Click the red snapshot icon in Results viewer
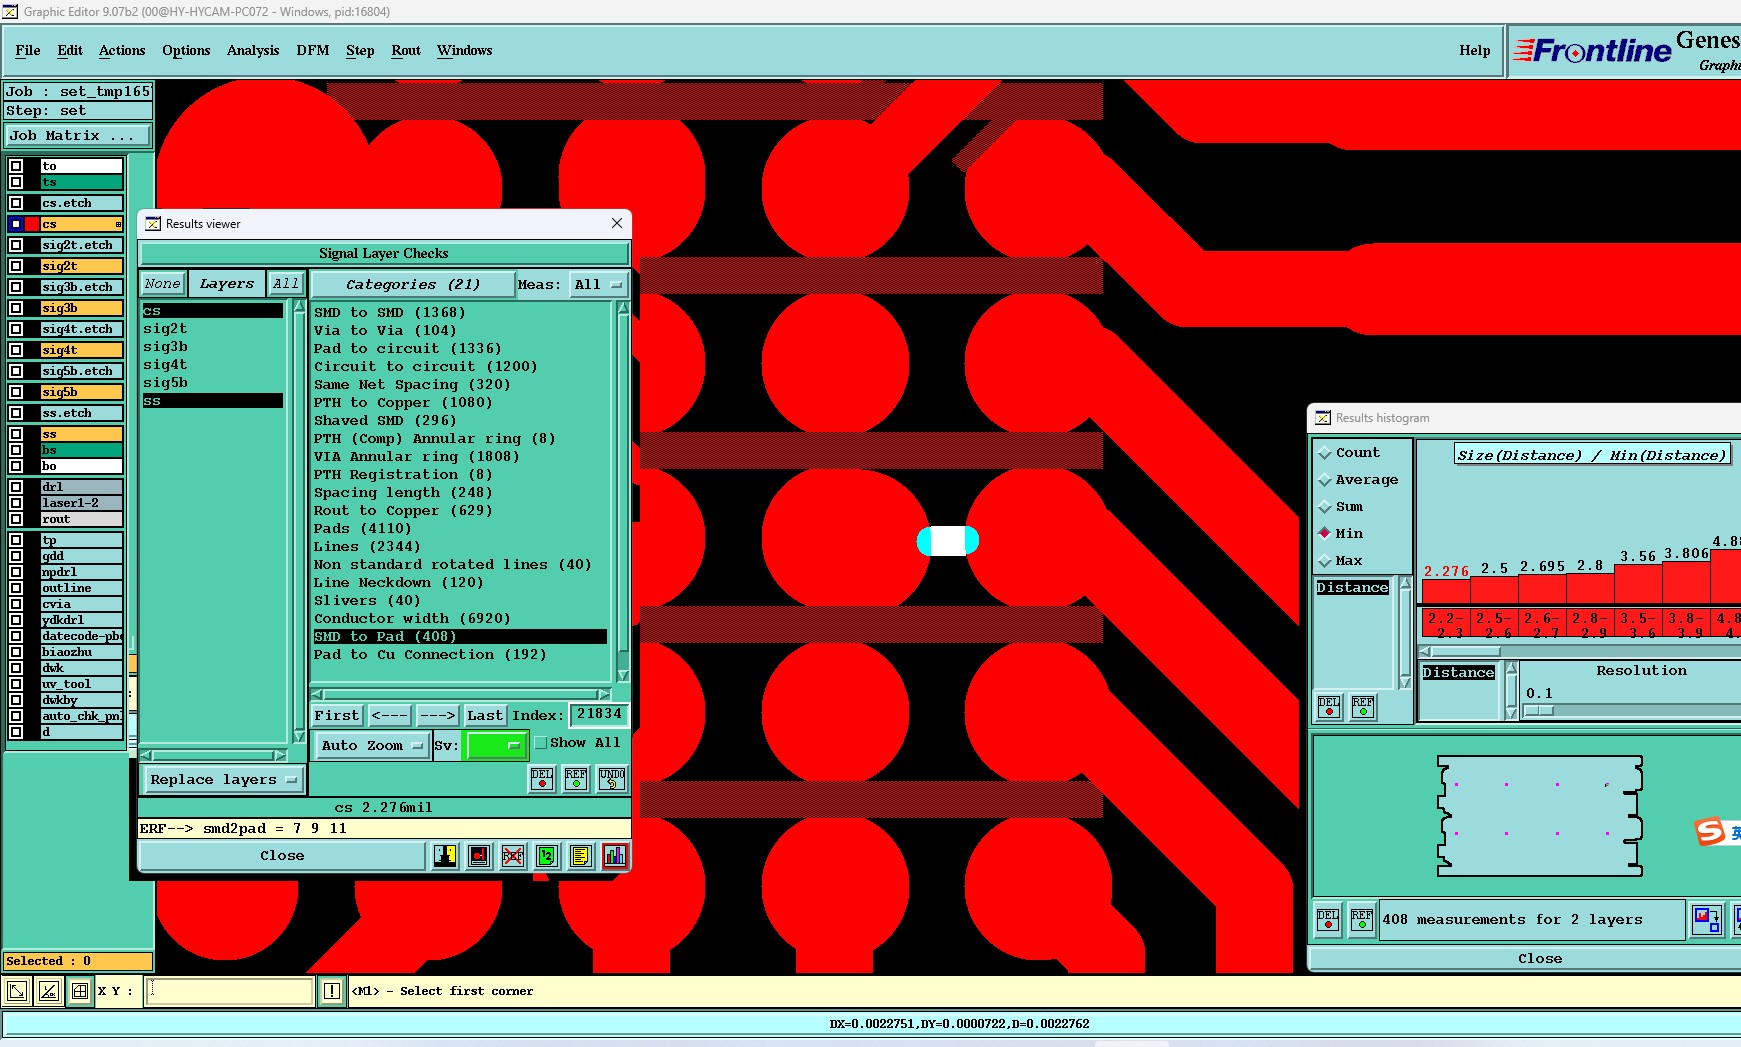Image resolution: width=1741 pixels, height=1047 pixels. pyautogui.click(x=479, y=856)
